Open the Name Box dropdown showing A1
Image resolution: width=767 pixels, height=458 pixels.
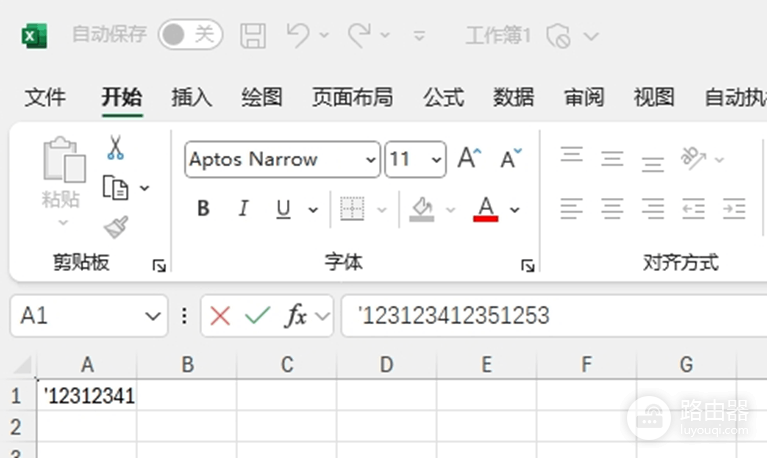[153, 317]
